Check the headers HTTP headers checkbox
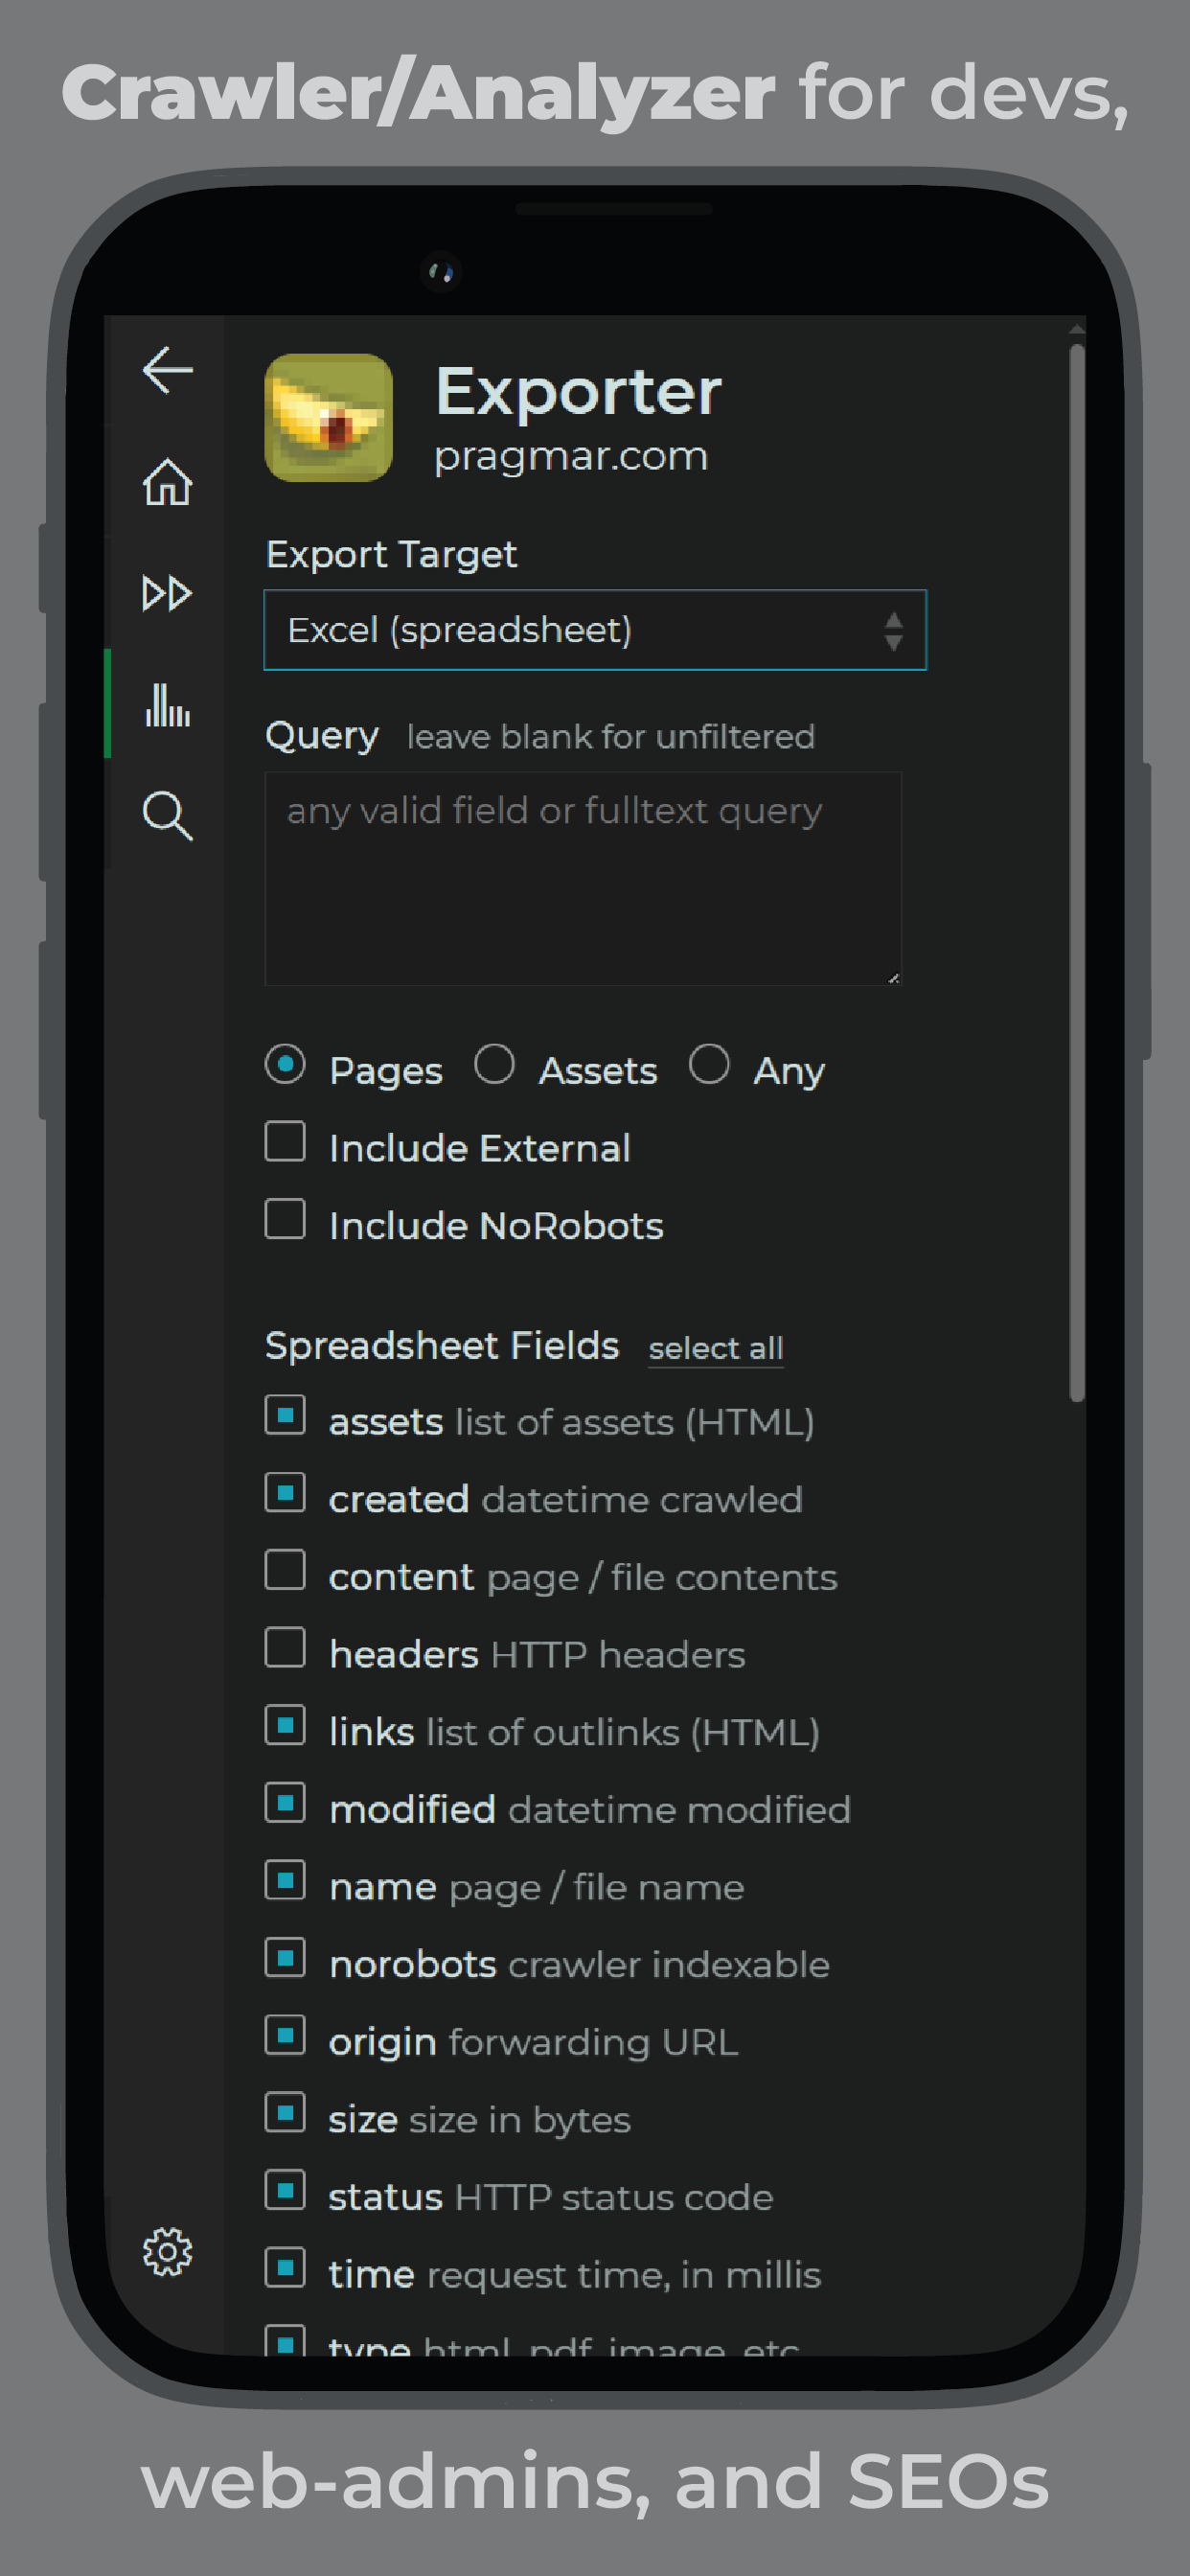The width and height of the screenshot is (1190, 2576). click(x=285, y=1648)
